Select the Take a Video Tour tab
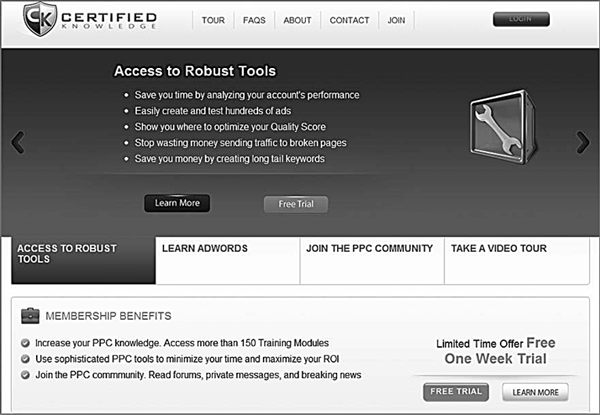 [517, 260]
